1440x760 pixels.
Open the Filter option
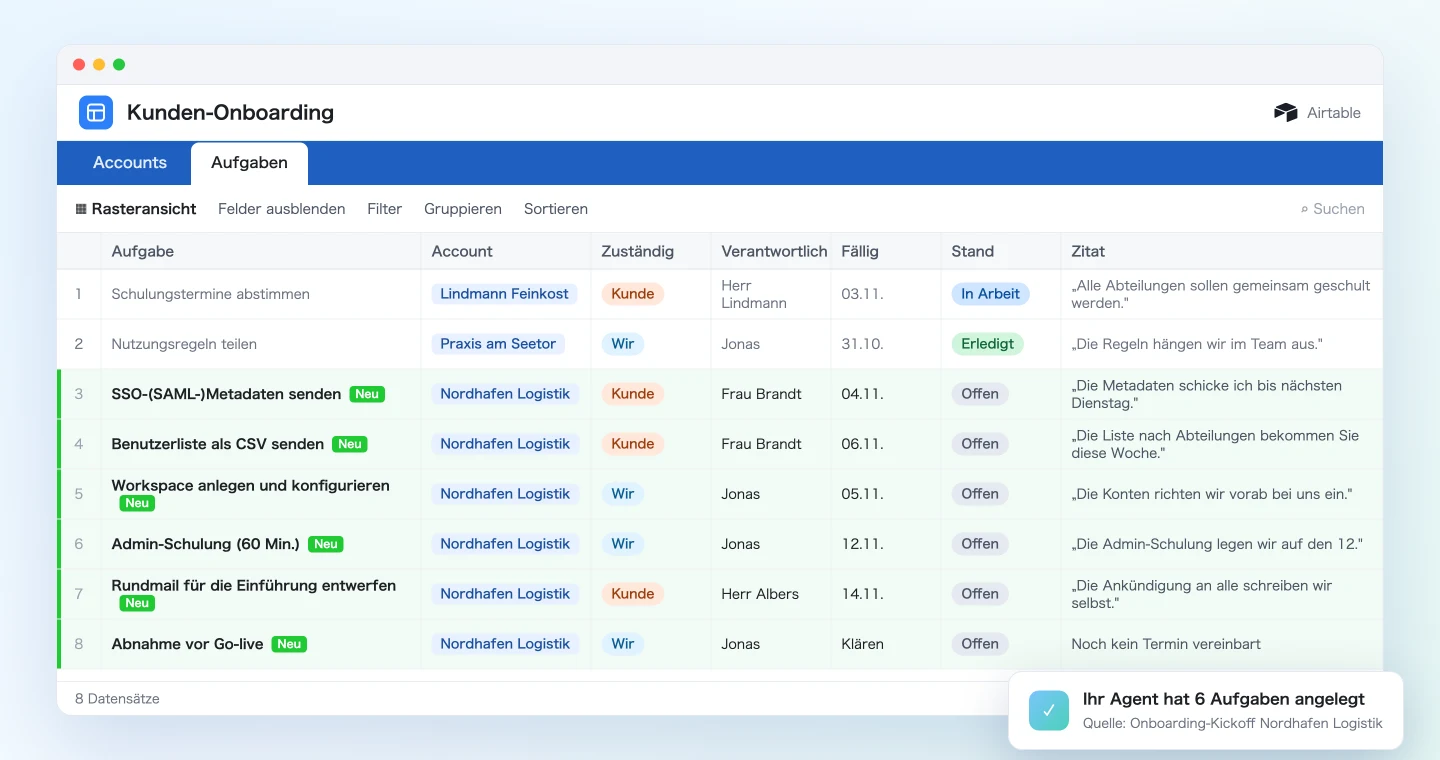click(x=385, y=209)
